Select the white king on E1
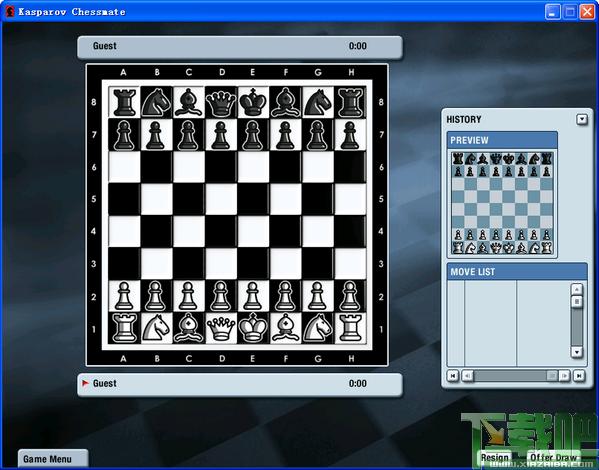This screenshot has height=470, width=599. (253, 328)
